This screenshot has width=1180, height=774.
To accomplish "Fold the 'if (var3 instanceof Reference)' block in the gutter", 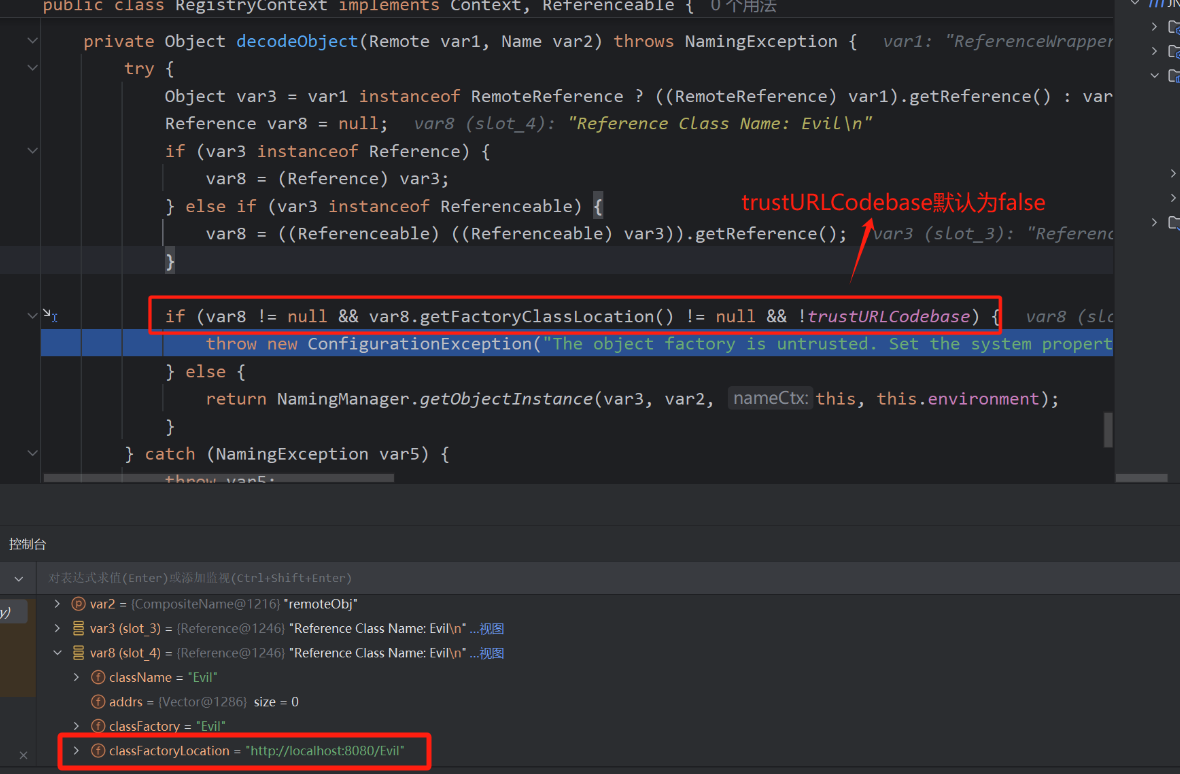I will point(32,150).
